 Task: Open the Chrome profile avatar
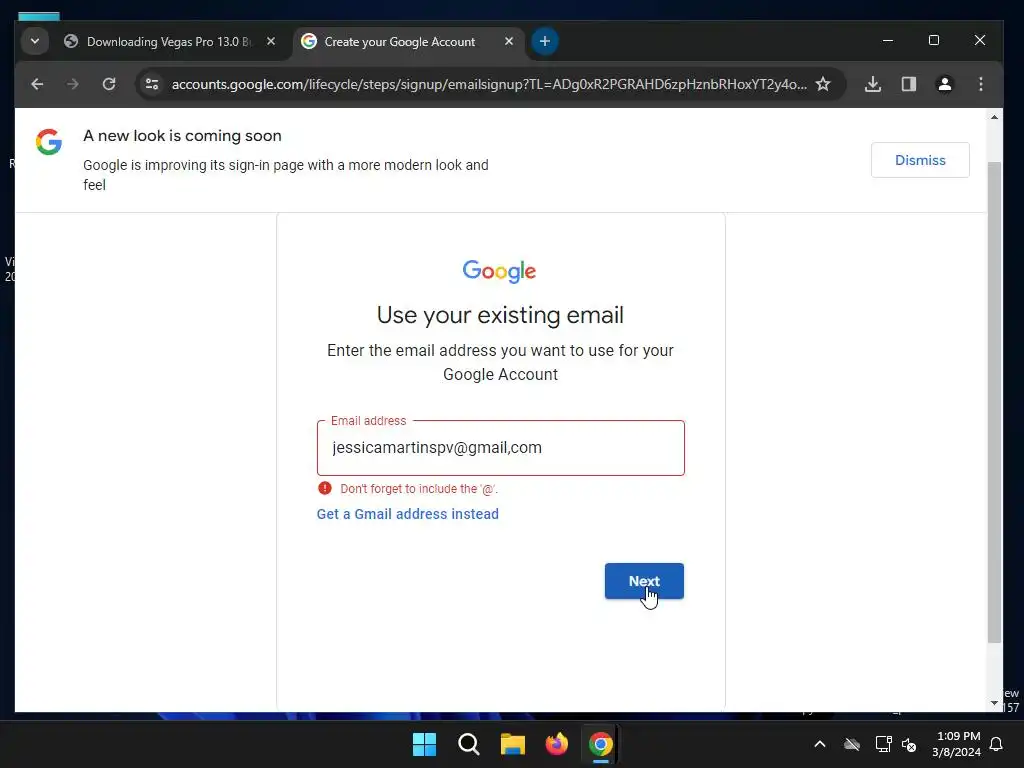944,84
